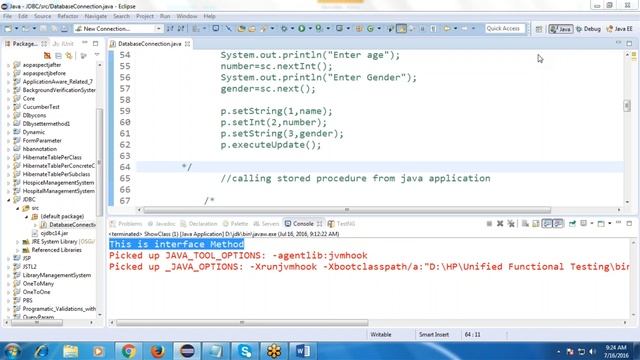Screen dimensions: 640x360
Task: Click Open Type toolbar icon
Action: point(242,29)
